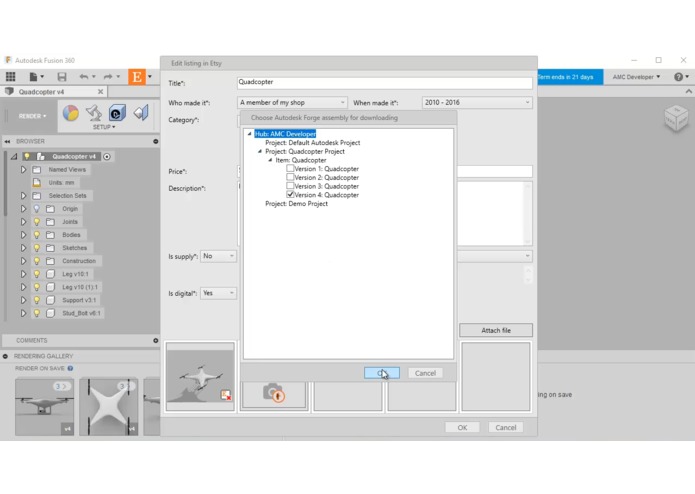Click the capture image camera icon
This screenshot has width=695, height=494.
pyautogui.click(x=273, y=393)
